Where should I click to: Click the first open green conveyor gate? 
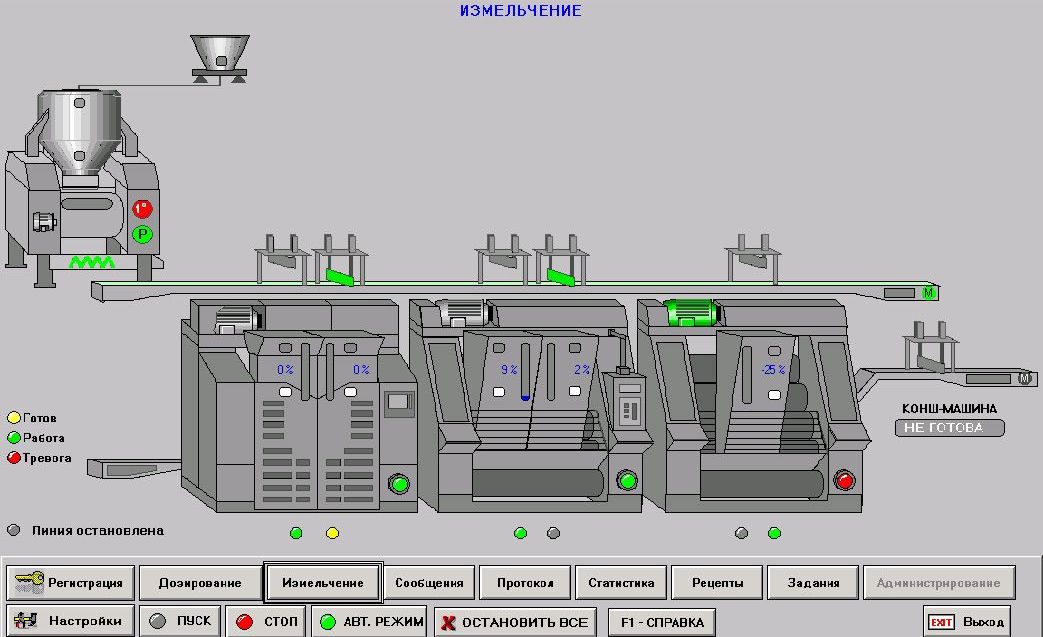tap(339, 276)
